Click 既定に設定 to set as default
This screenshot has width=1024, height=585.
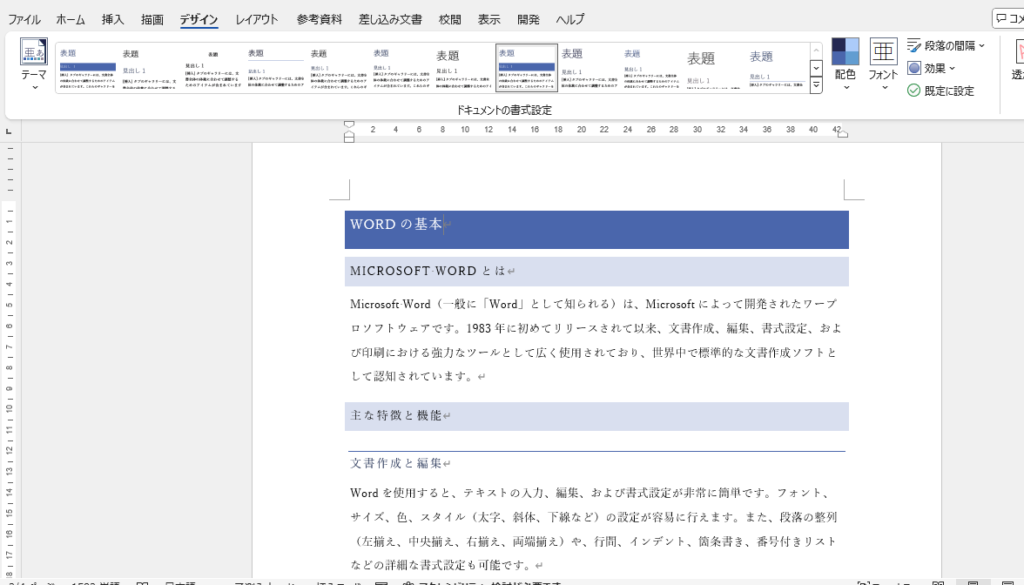(940, 91)
